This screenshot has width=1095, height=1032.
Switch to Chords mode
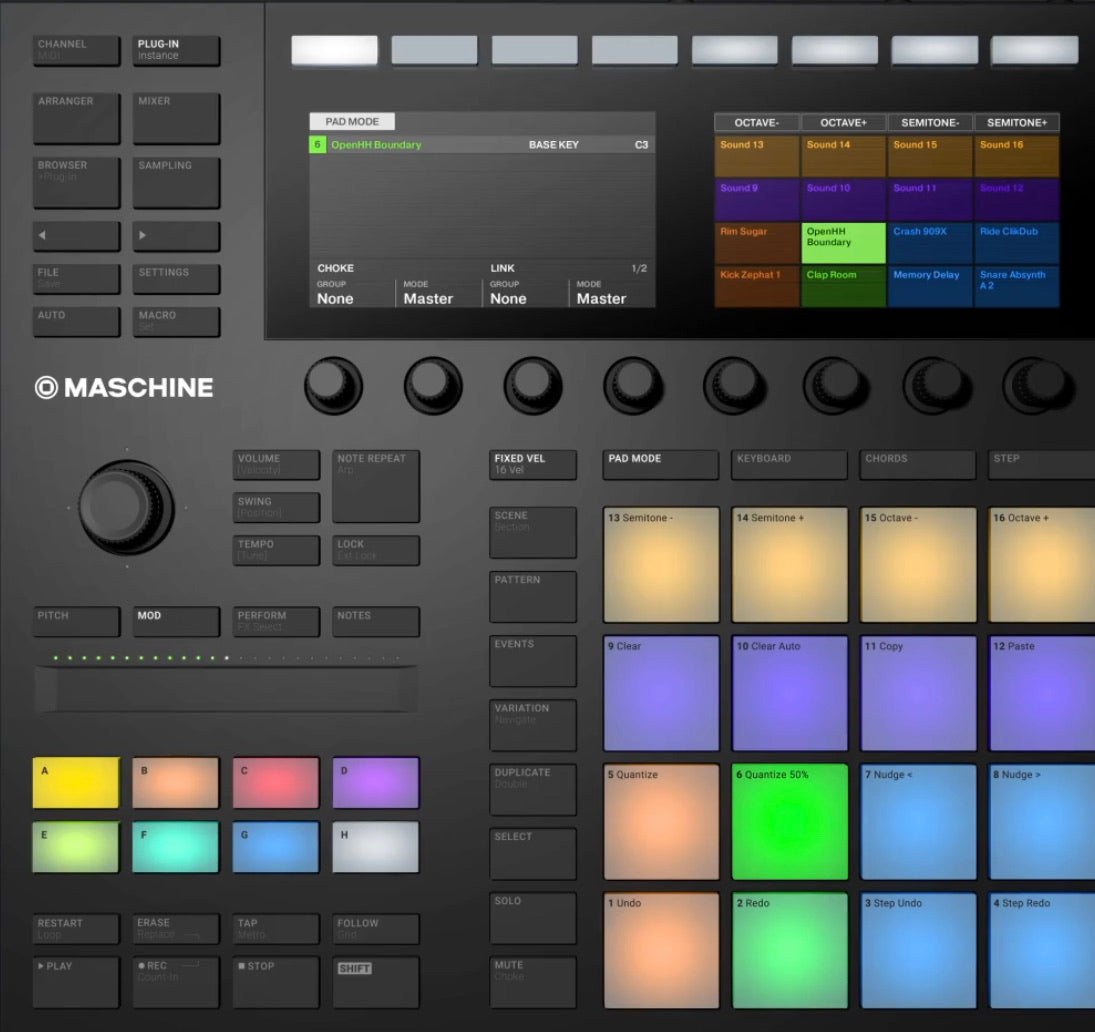917,464
